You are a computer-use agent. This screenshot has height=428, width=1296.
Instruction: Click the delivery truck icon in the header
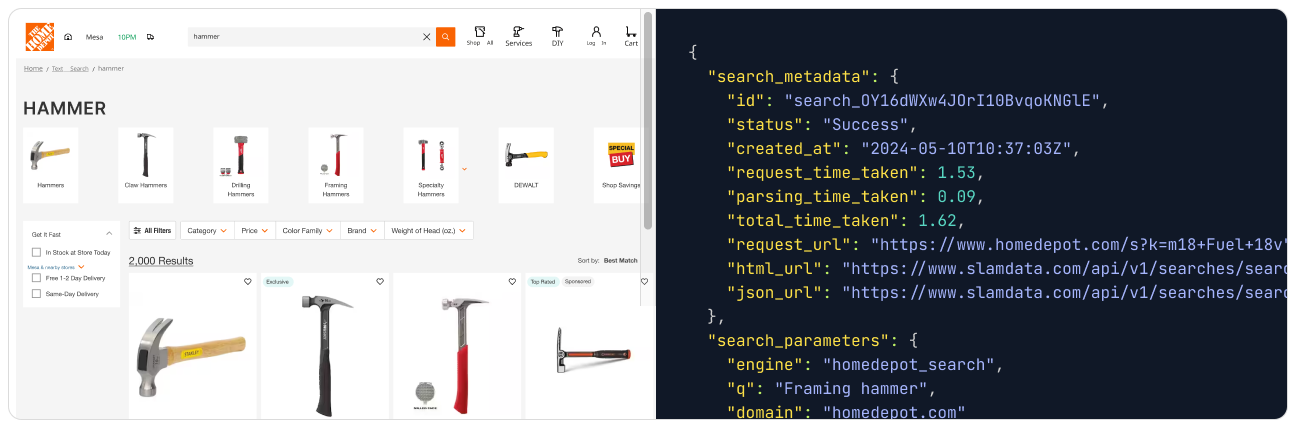click(x=150, y=37)
